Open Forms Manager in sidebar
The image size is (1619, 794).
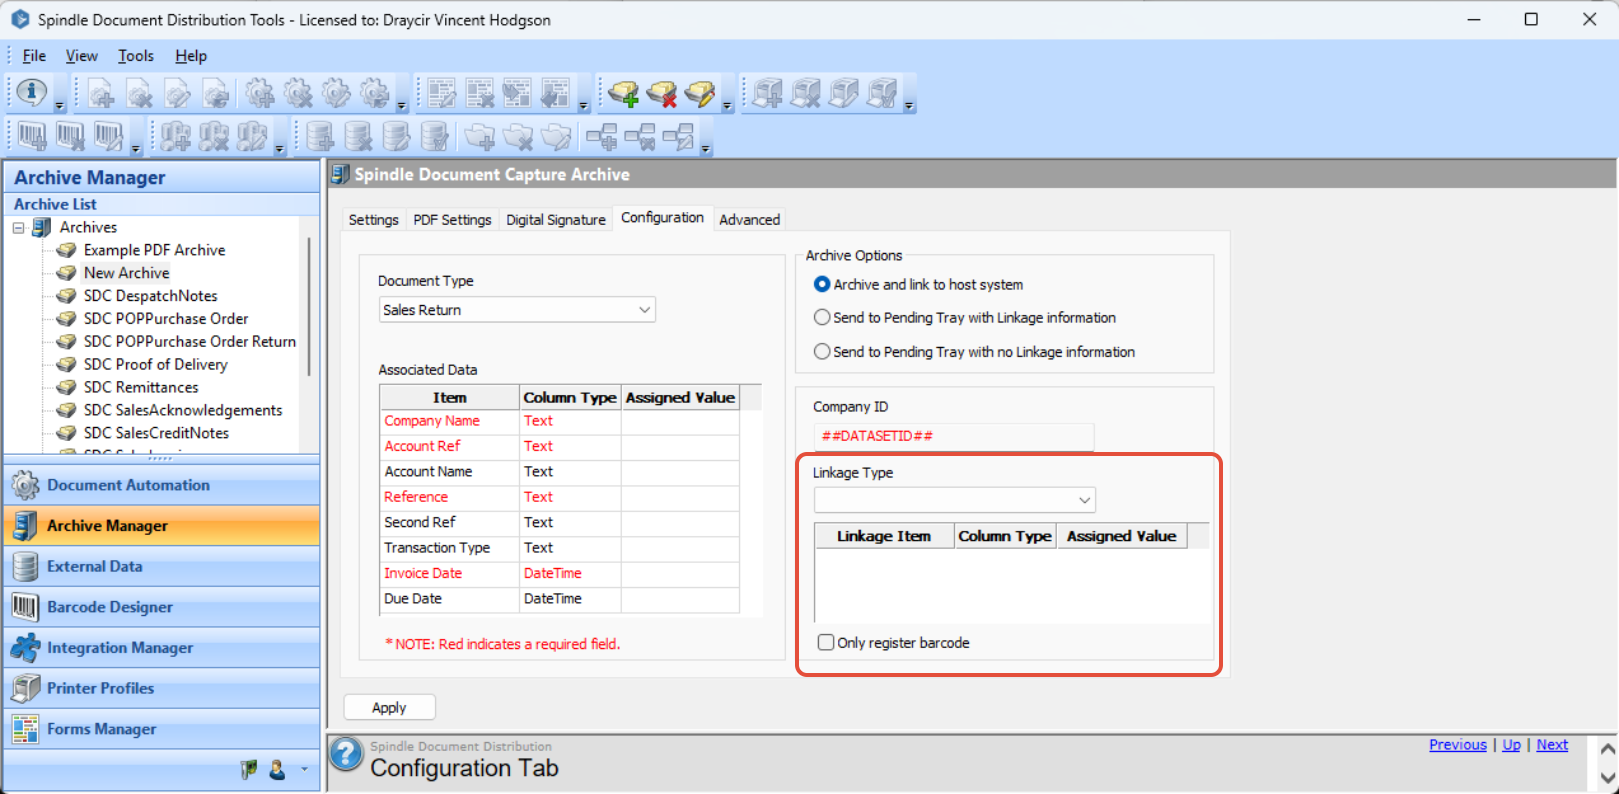162,729
